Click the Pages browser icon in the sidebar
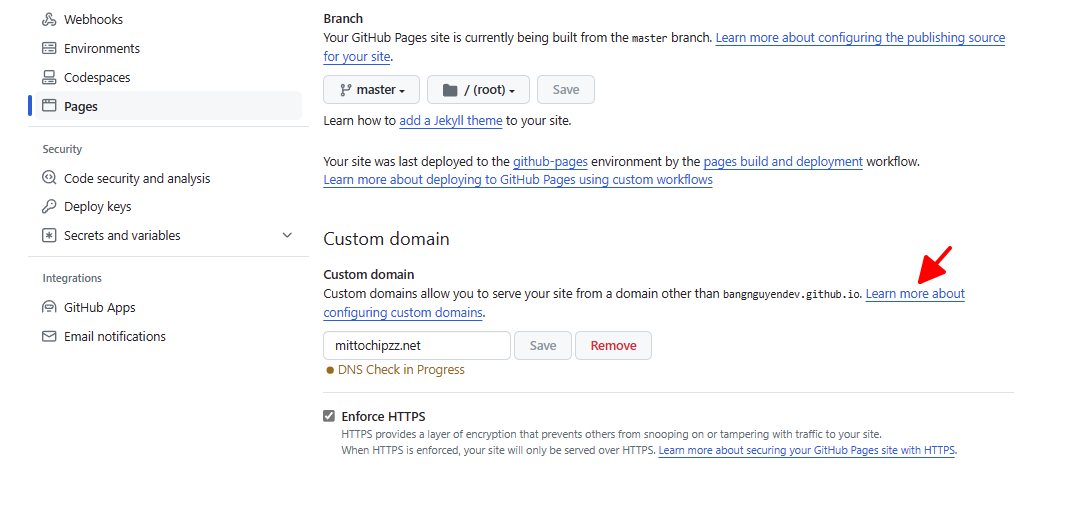The width and height of the screenshot is (1066, 509). tap(48, 106)
